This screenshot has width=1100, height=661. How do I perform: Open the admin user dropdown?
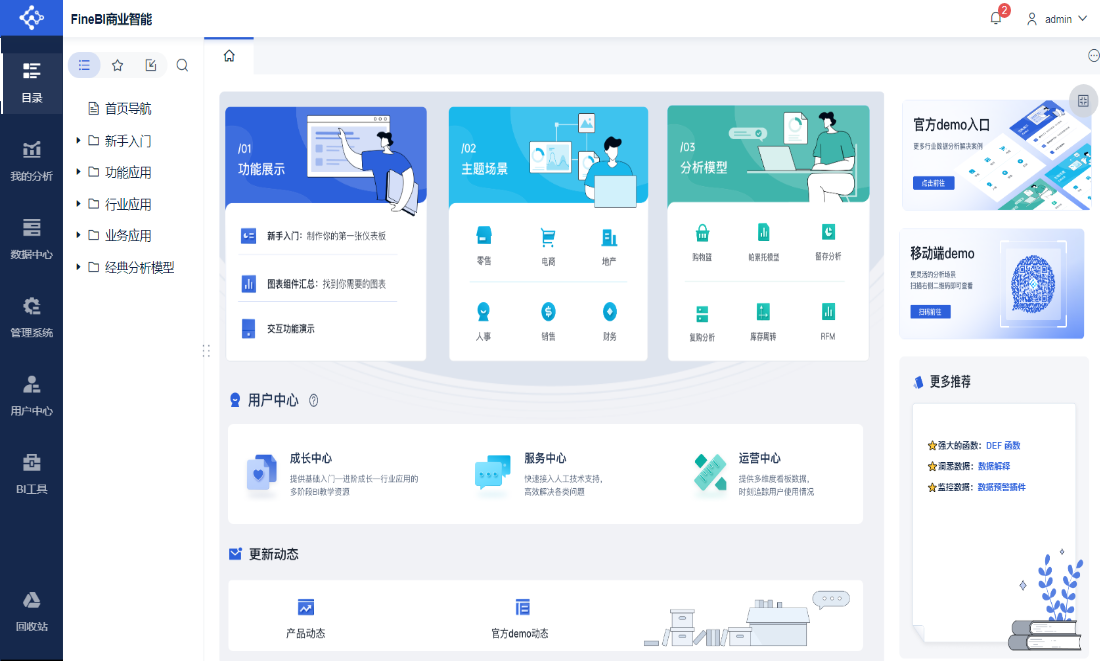(1057, 19)
